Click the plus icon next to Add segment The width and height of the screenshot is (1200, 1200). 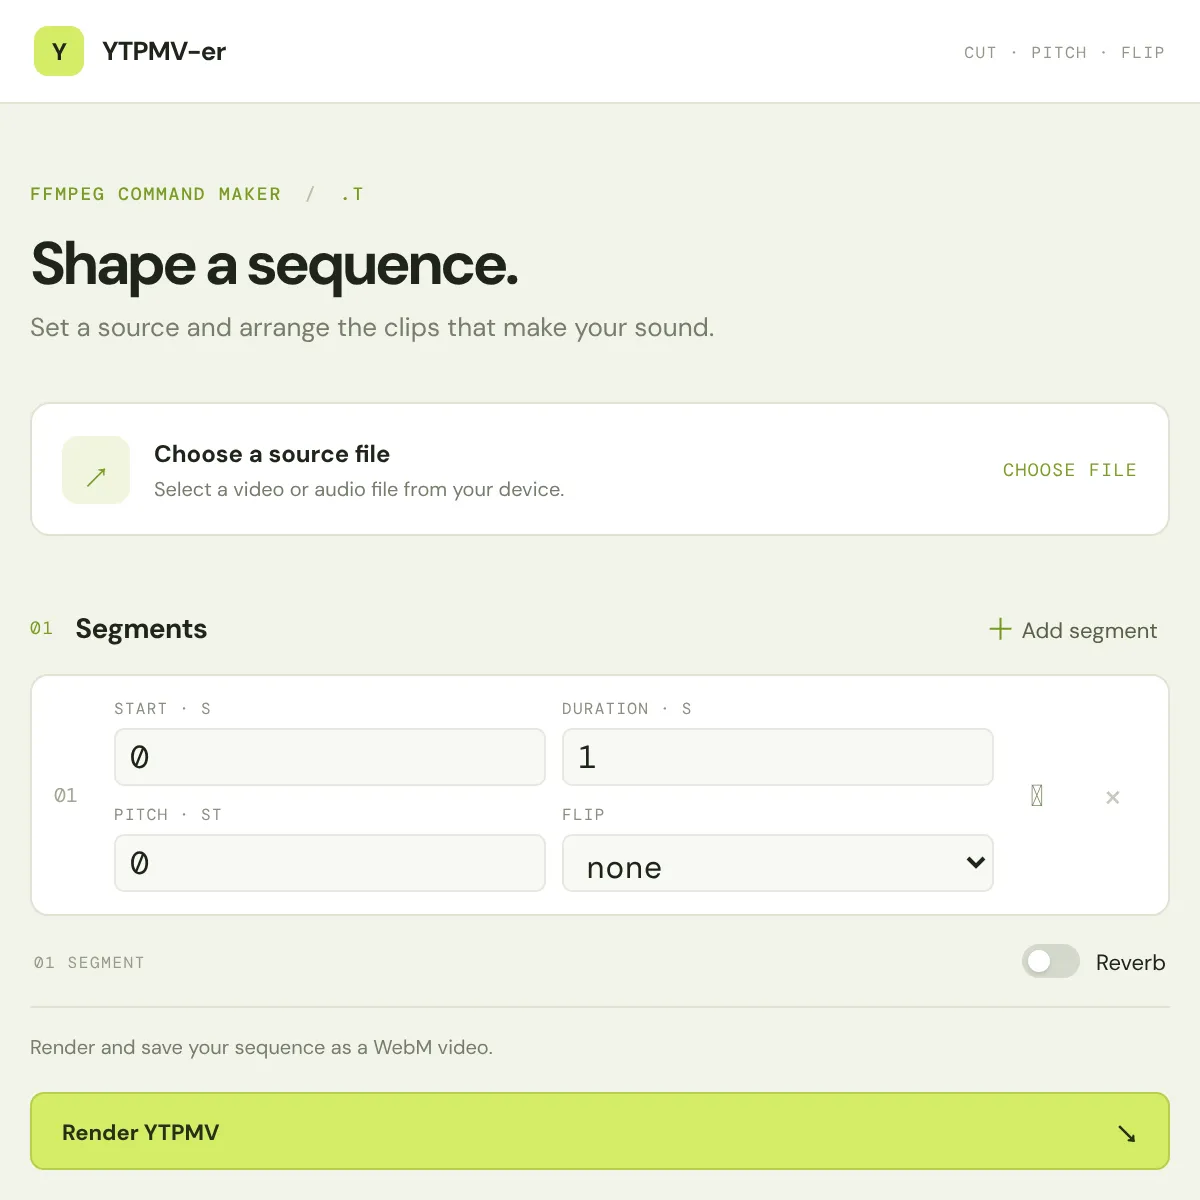(x=1000, y=629)
